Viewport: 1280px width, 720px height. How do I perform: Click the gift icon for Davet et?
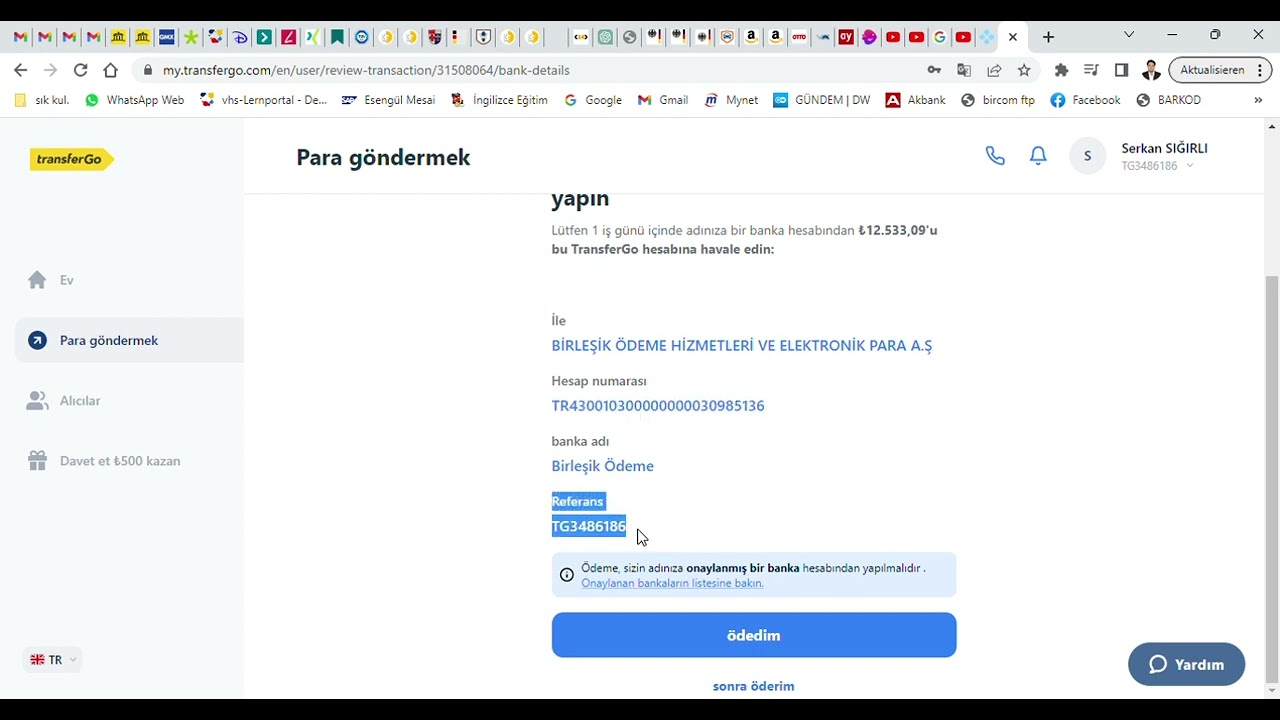[x=37, y=461]
